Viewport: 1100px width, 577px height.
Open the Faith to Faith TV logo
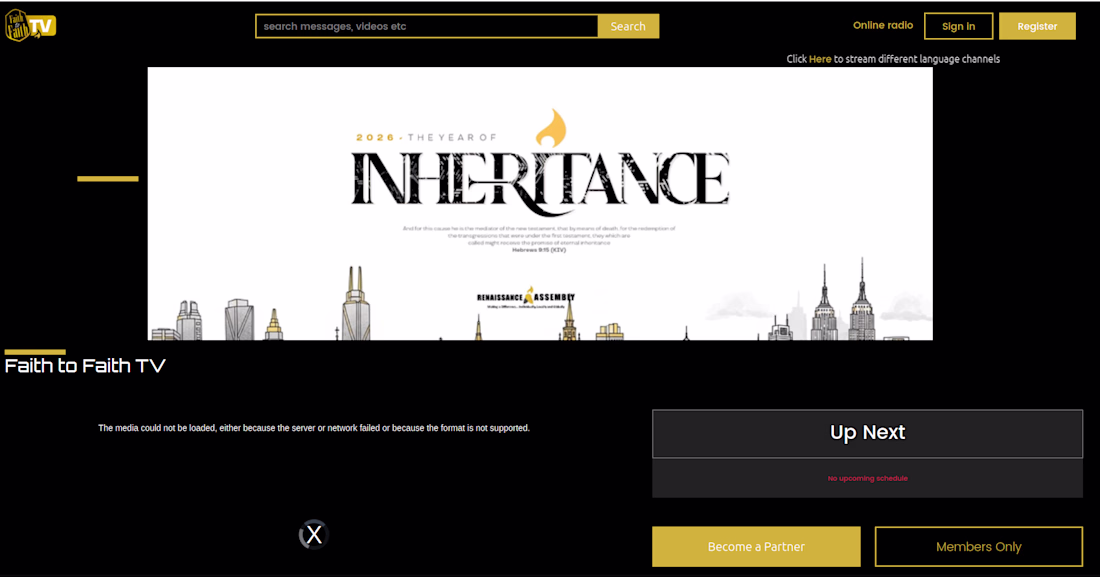30,25
